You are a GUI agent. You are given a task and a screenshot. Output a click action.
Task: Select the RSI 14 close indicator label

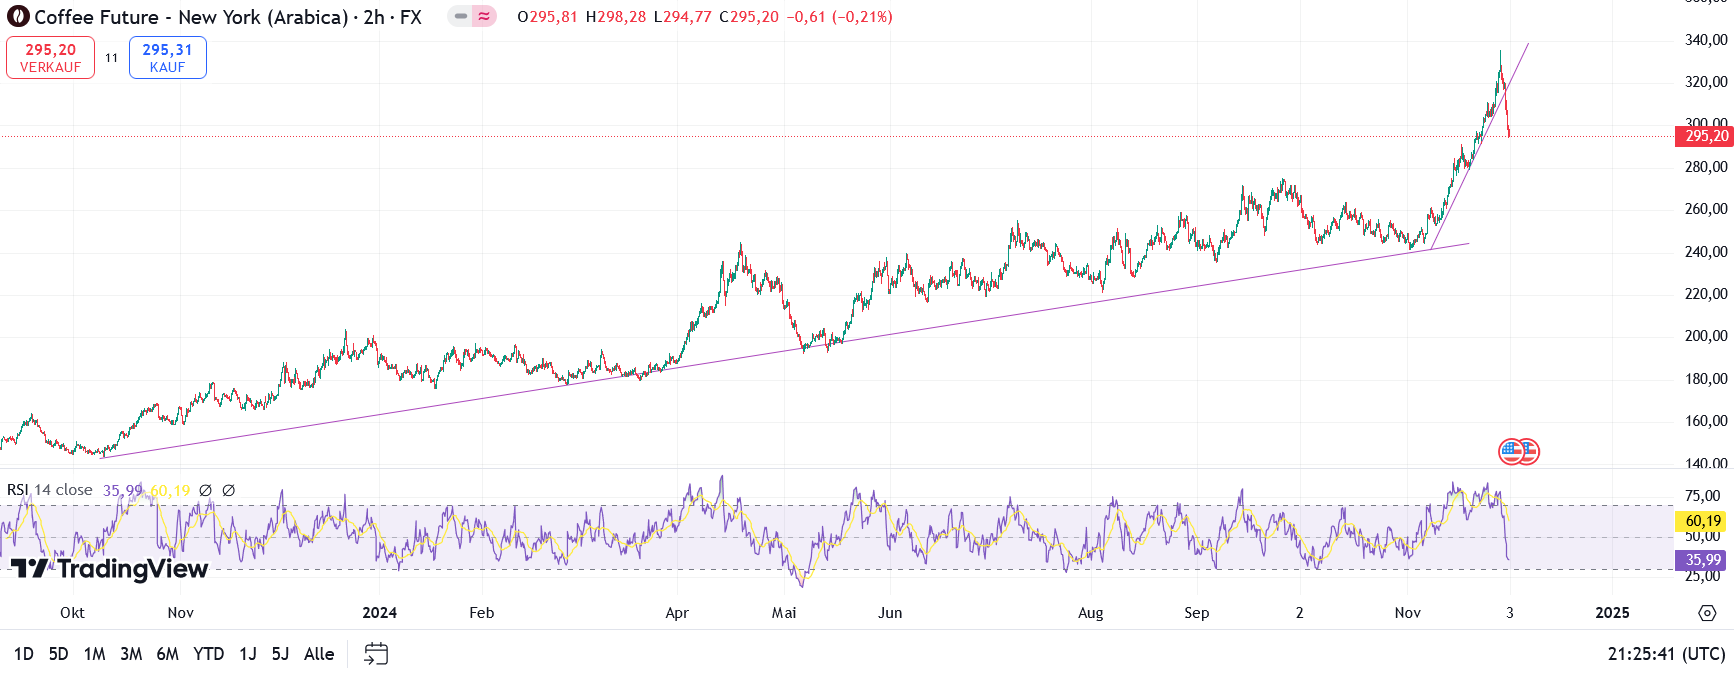click(x=50, y=490)
